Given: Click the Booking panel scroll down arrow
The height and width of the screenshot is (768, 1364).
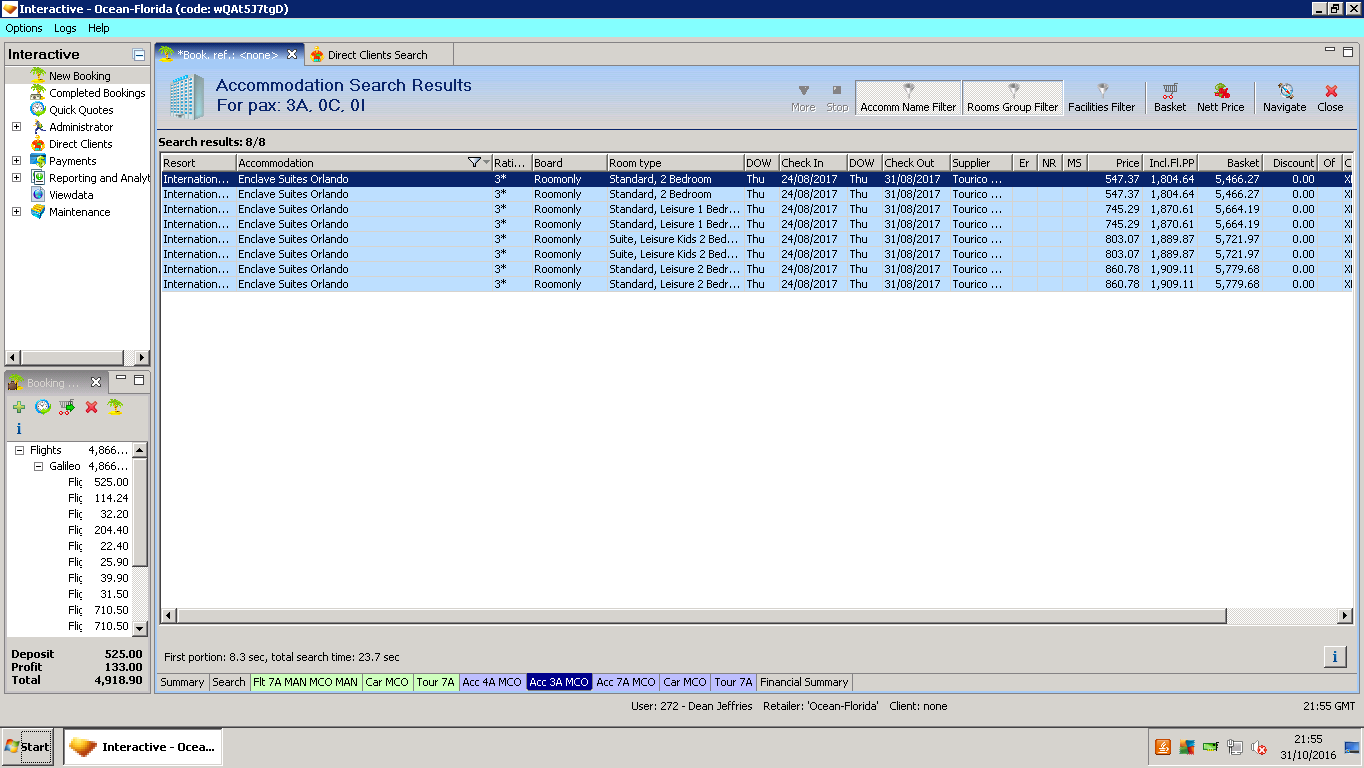Looking at the screenshot, I should coord(140,628).
